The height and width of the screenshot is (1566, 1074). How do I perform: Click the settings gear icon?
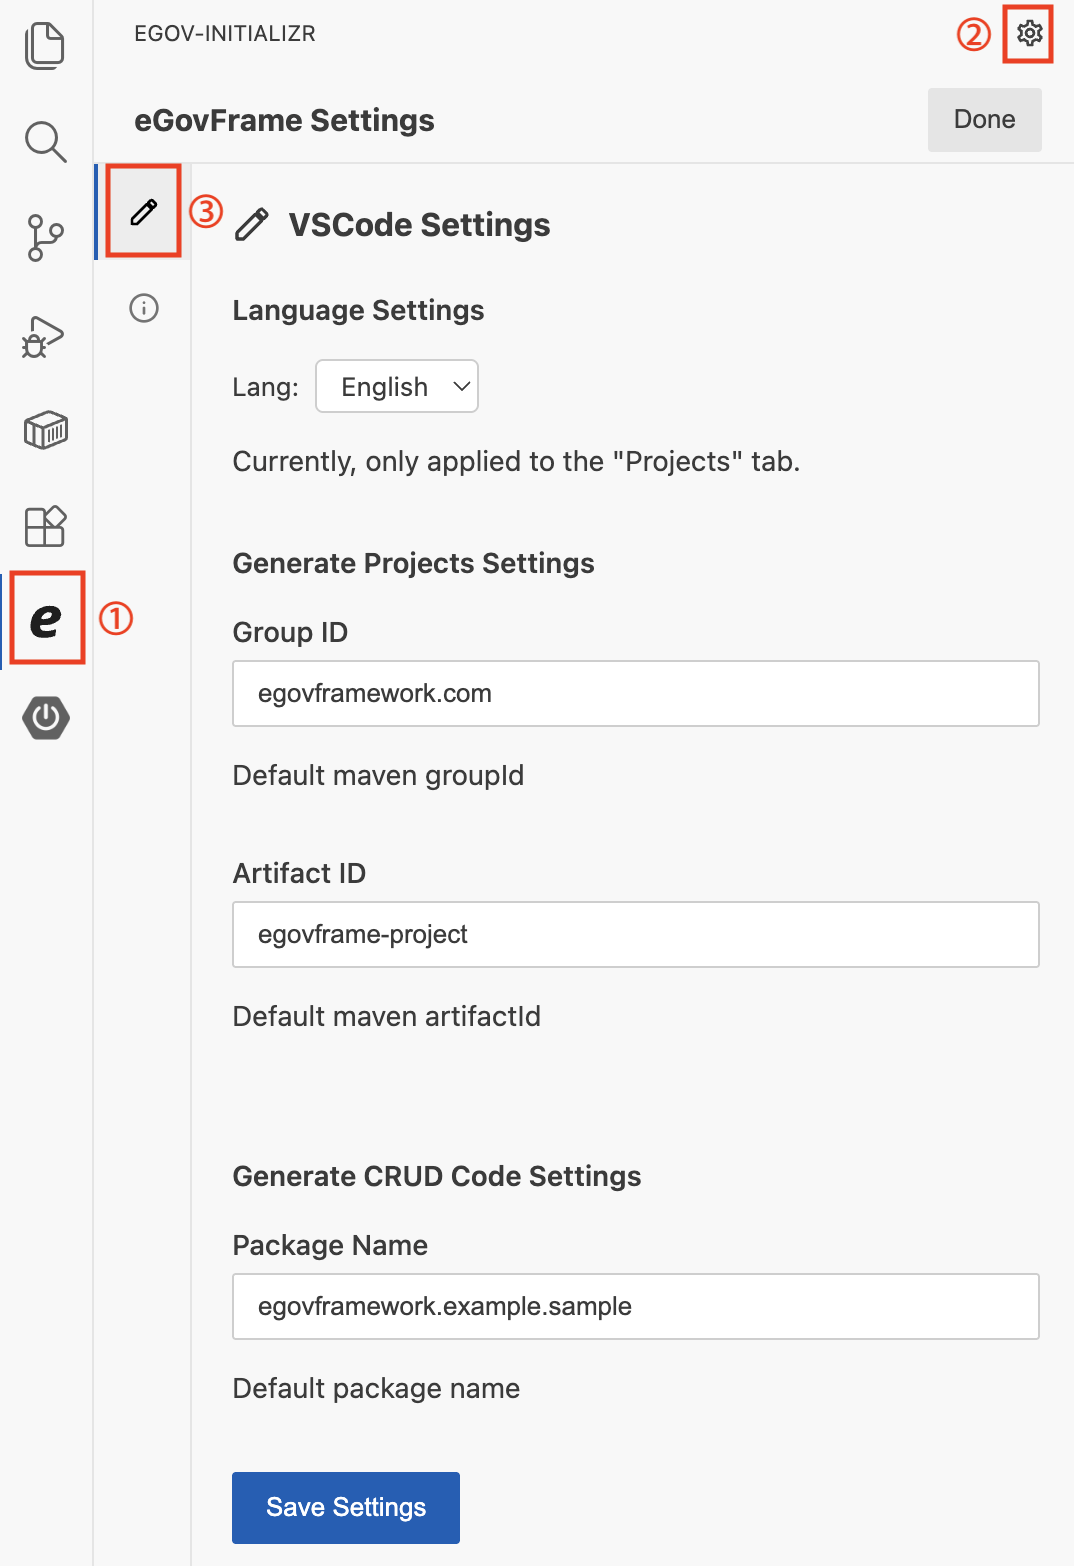point(1029,34)
